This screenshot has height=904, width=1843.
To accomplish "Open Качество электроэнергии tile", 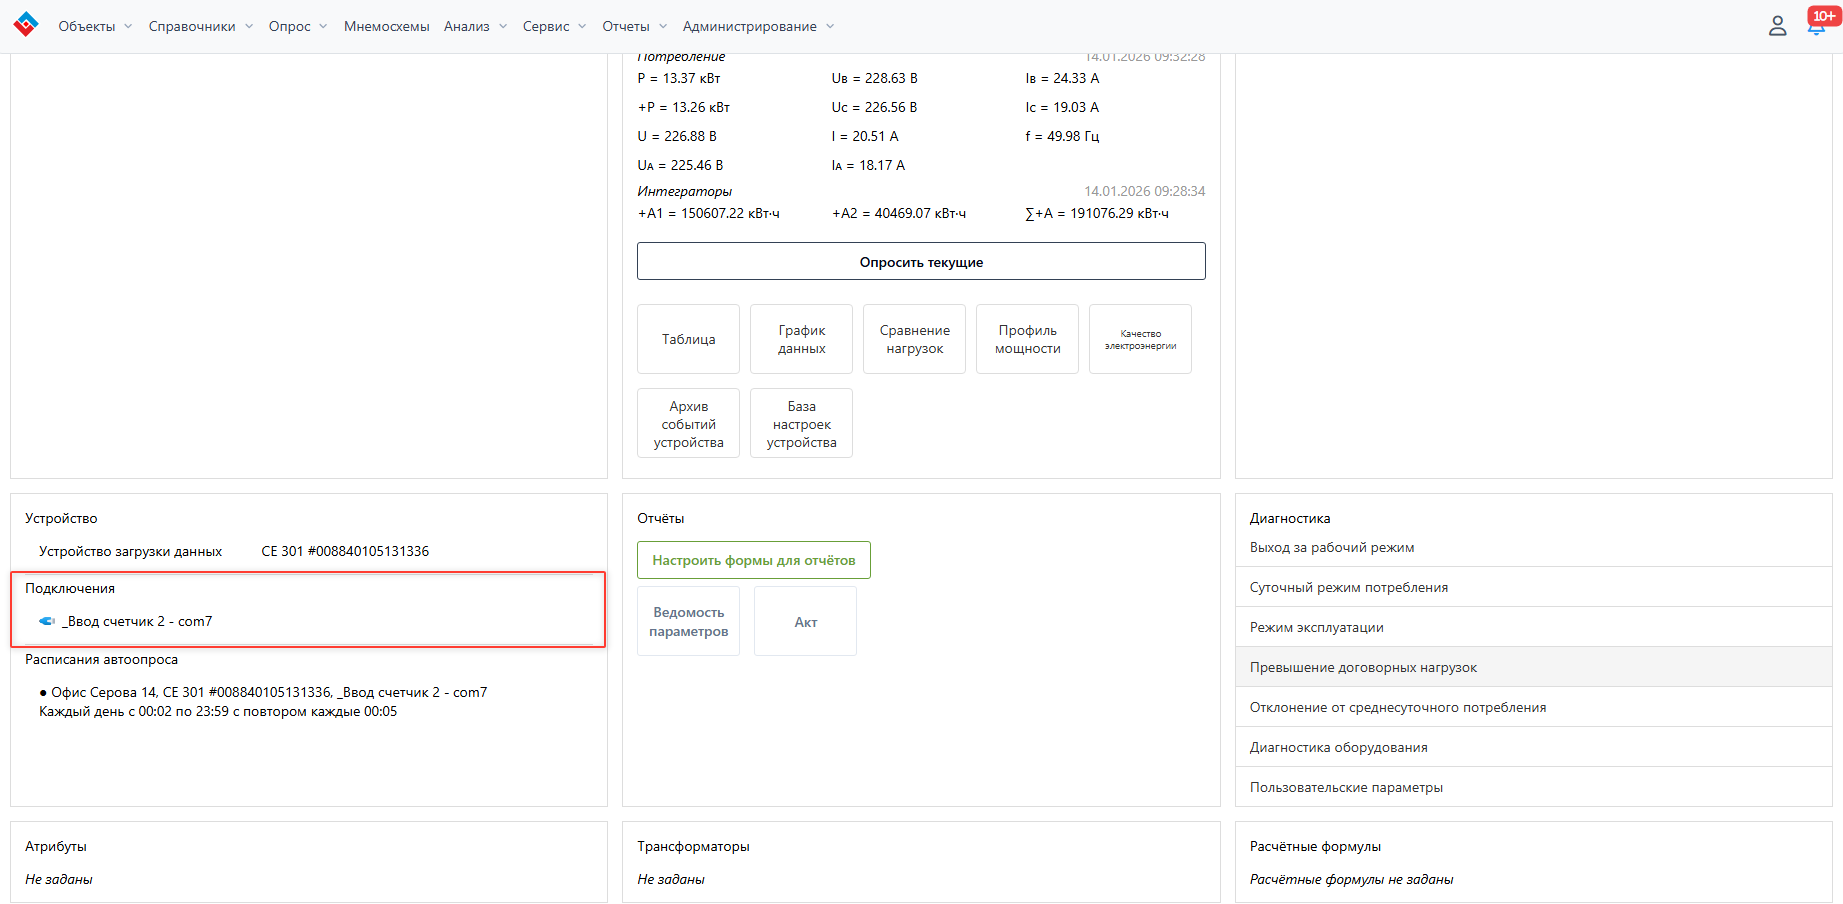I will 1140,339.
